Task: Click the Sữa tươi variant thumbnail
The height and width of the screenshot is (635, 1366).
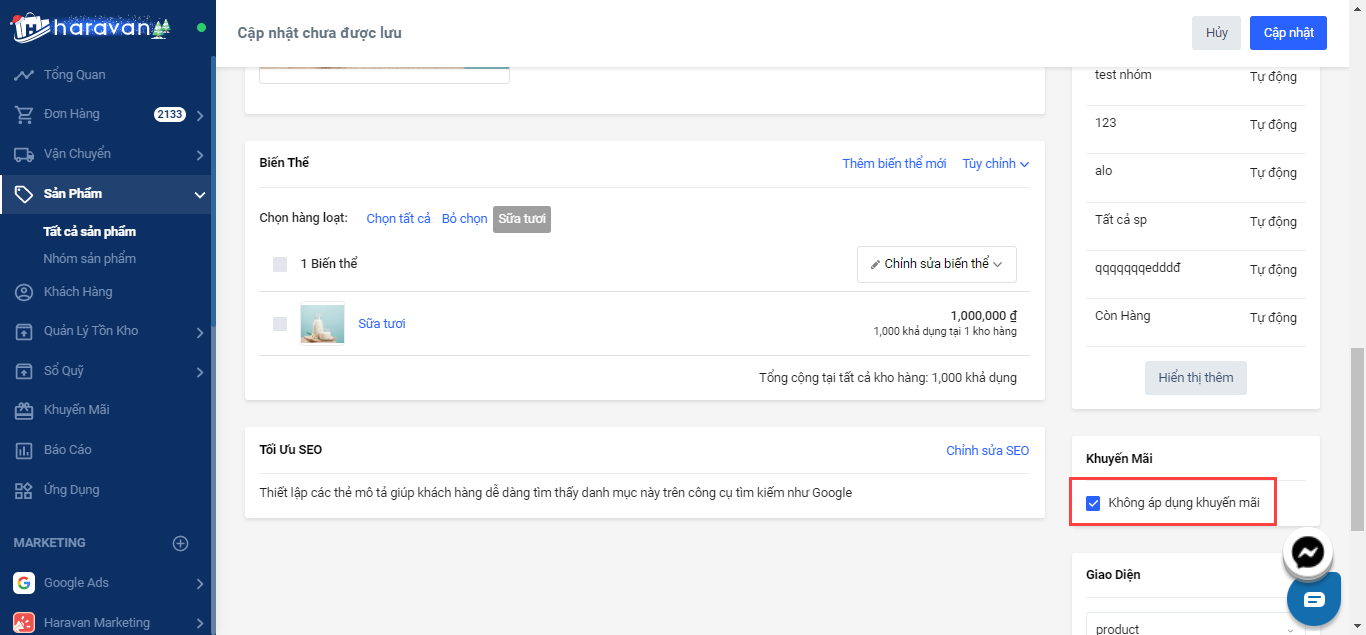Action: pyautogui.click(x=322, y=324)
